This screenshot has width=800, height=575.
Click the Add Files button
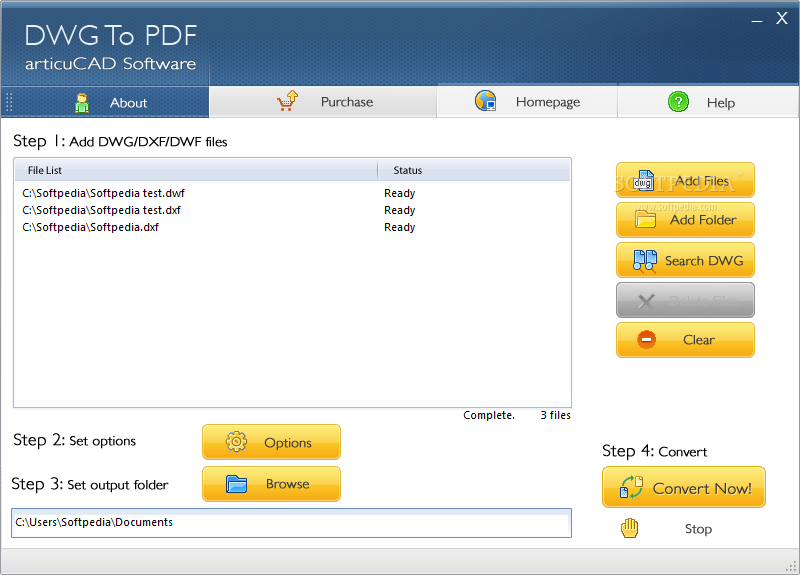[685, 180]
